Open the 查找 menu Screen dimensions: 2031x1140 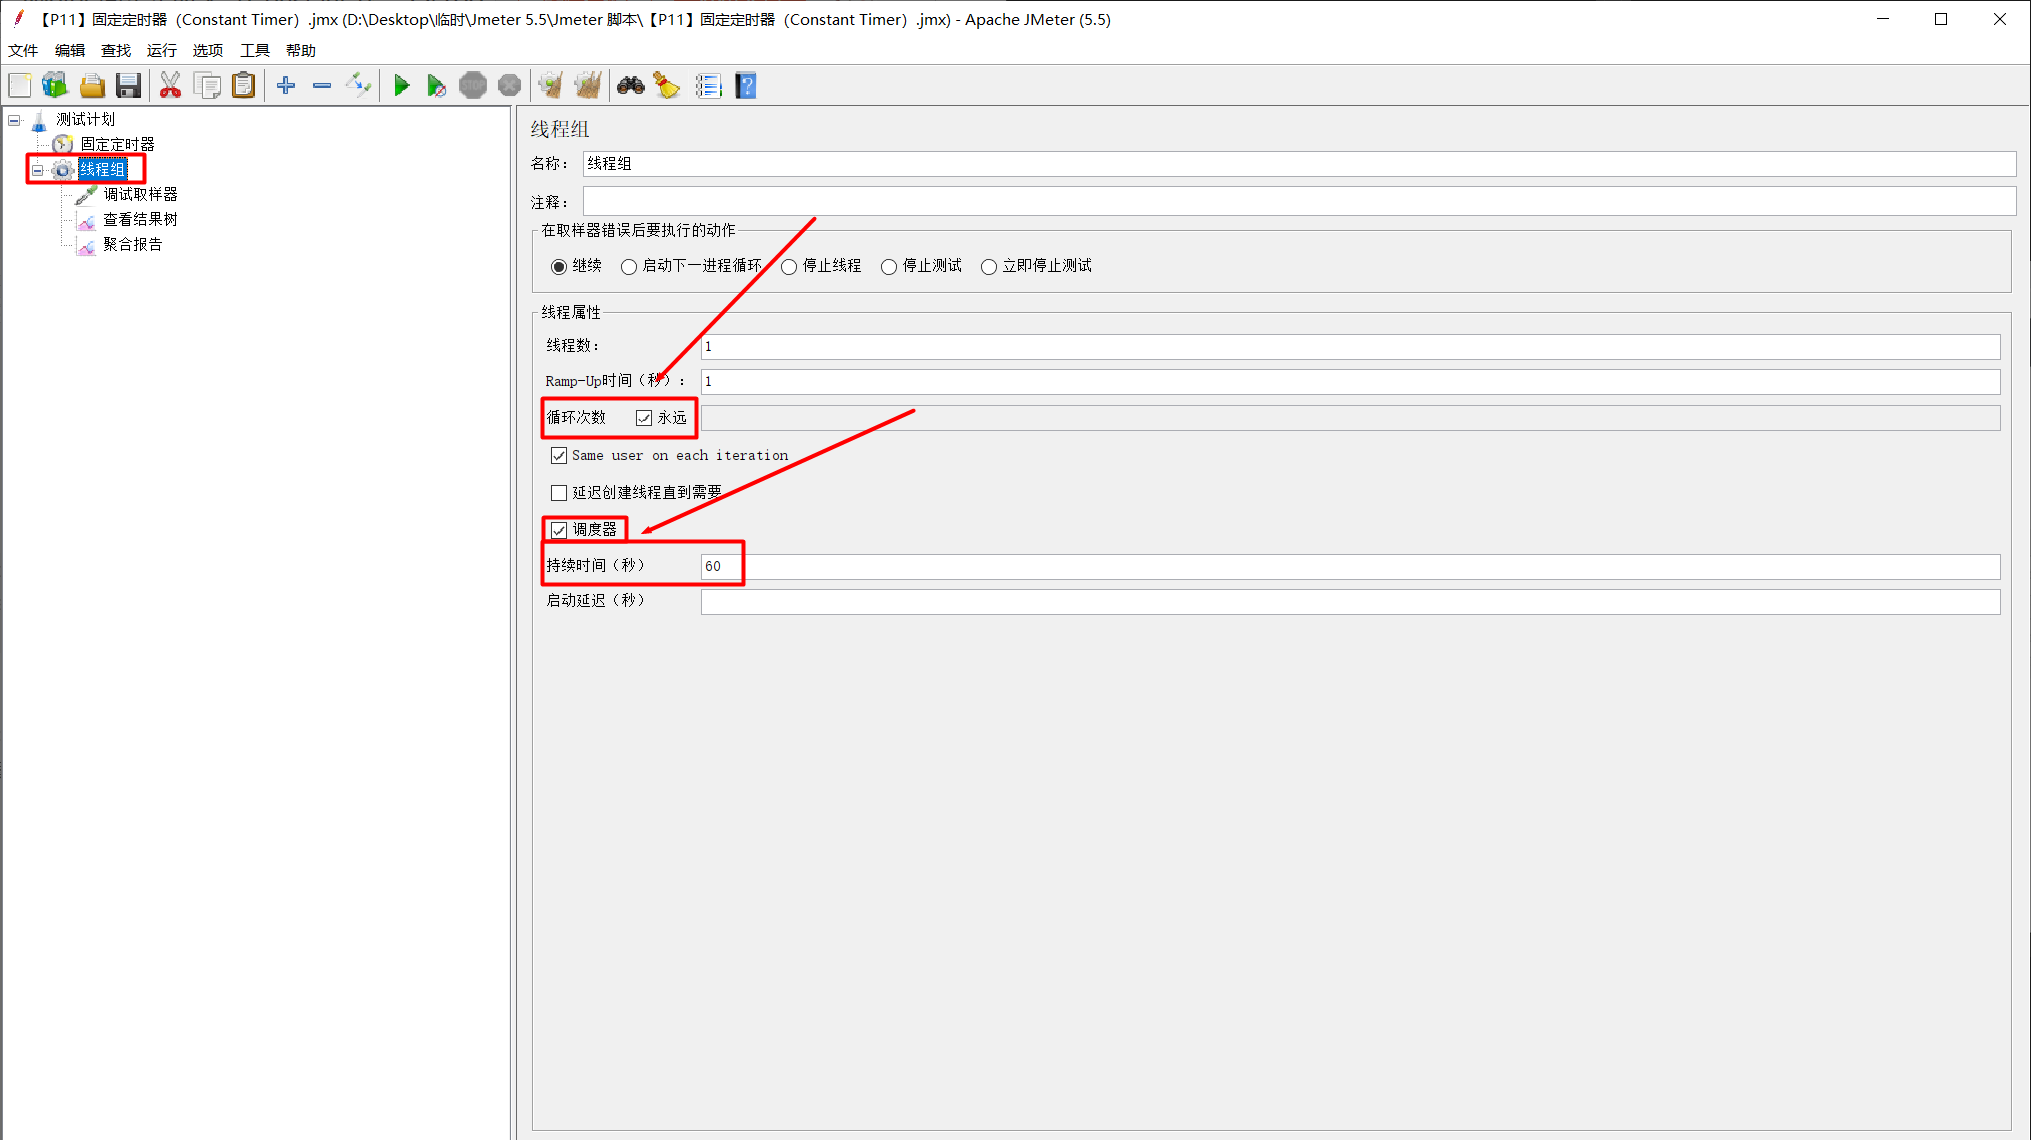tap(116, 50)
